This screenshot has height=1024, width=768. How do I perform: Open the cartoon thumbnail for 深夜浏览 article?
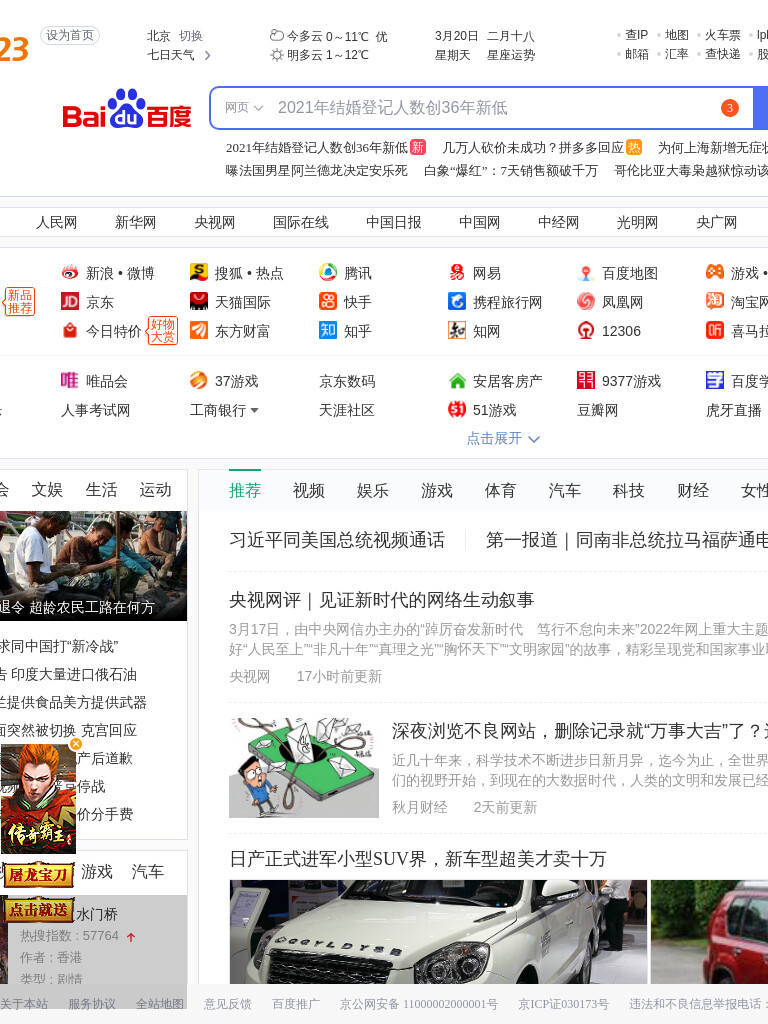coord(304,768)
